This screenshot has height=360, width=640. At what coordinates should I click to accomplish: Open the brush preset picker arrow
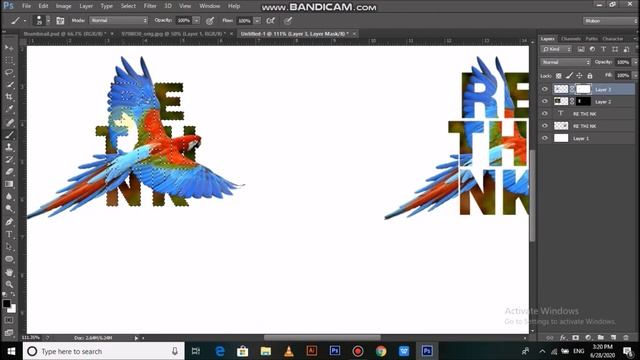[49, 20]
